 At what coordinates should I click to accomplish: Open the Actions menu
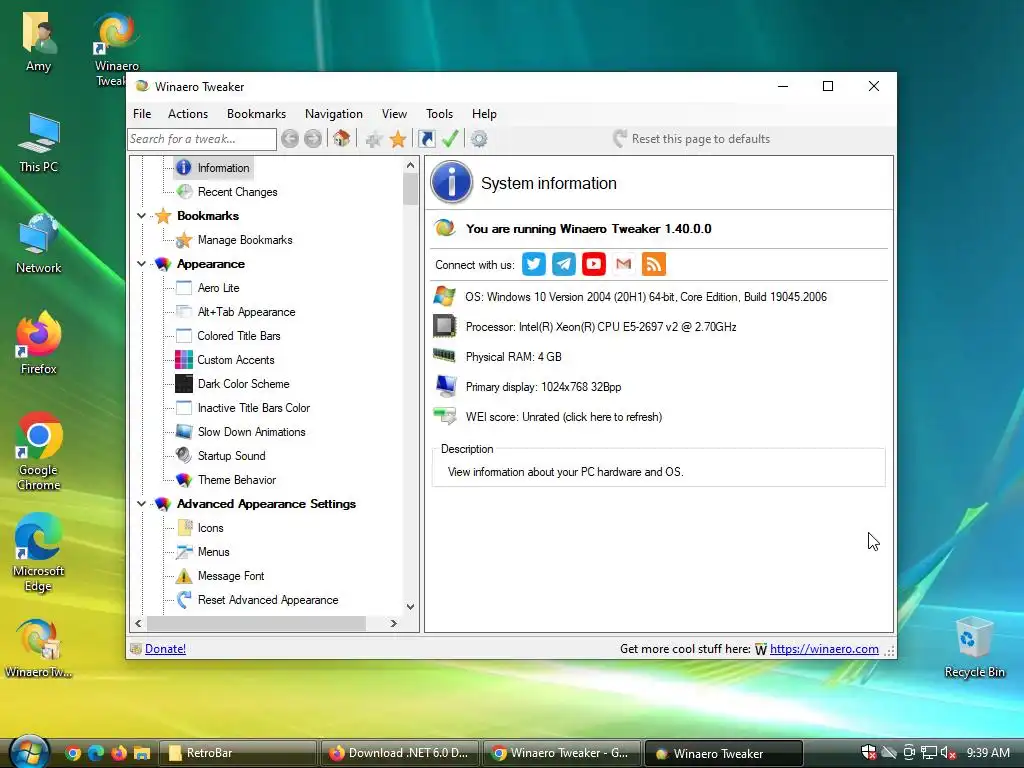188,114
